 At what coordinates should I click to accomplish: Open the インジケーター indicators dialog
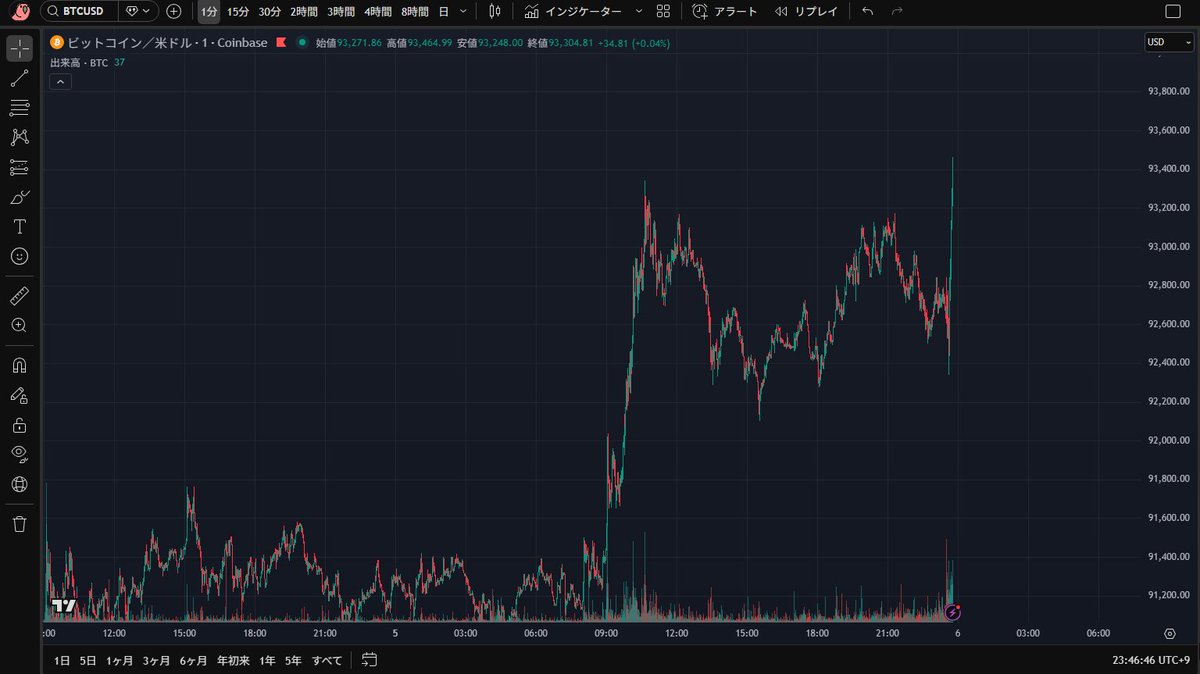[573, 11]
